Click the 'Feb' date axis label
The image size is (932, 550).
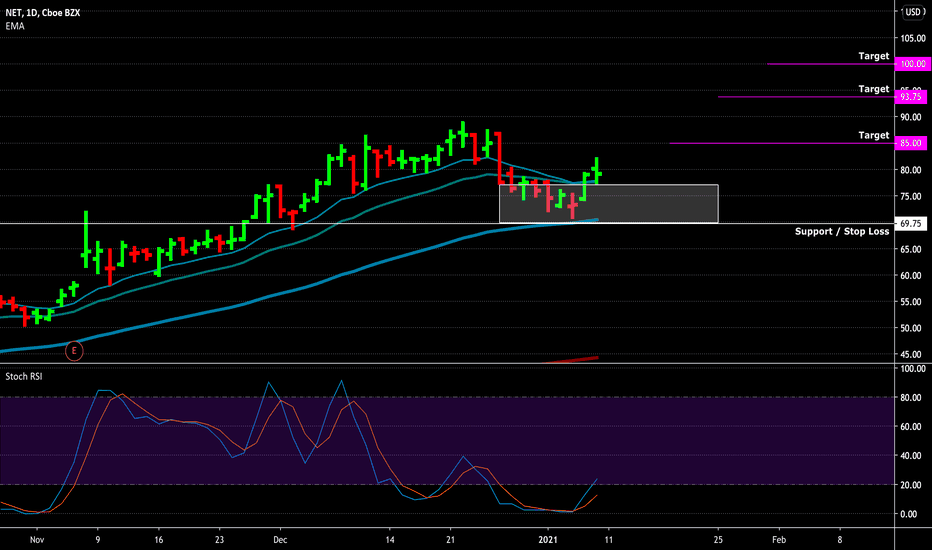coord(779,540)
